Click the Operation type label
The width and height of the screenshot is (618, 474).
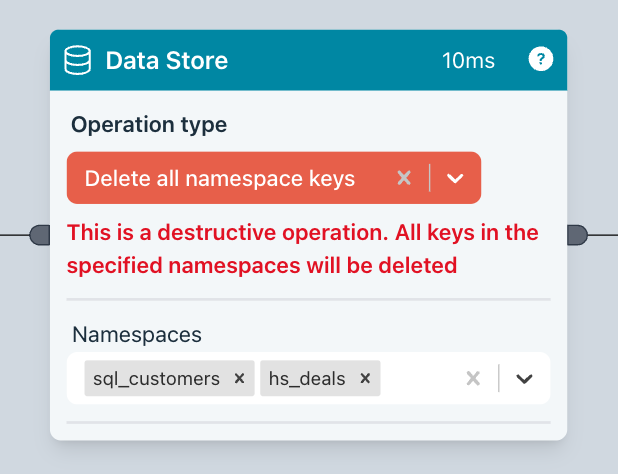(149, 125)
